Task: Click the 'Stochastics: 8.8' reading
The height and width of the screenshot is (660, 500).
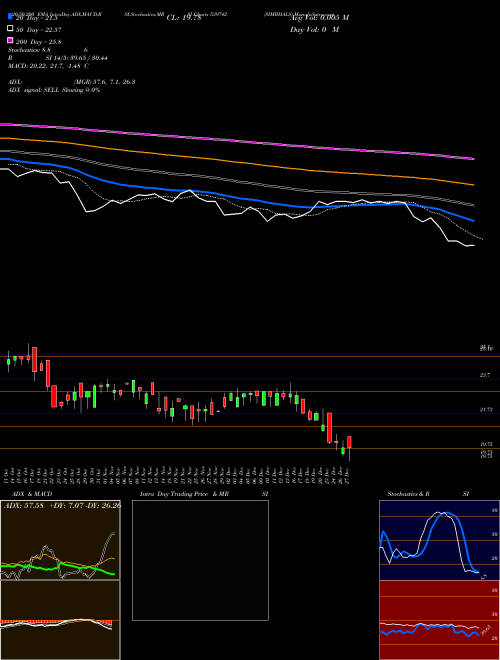Action: tap(29, 50)
